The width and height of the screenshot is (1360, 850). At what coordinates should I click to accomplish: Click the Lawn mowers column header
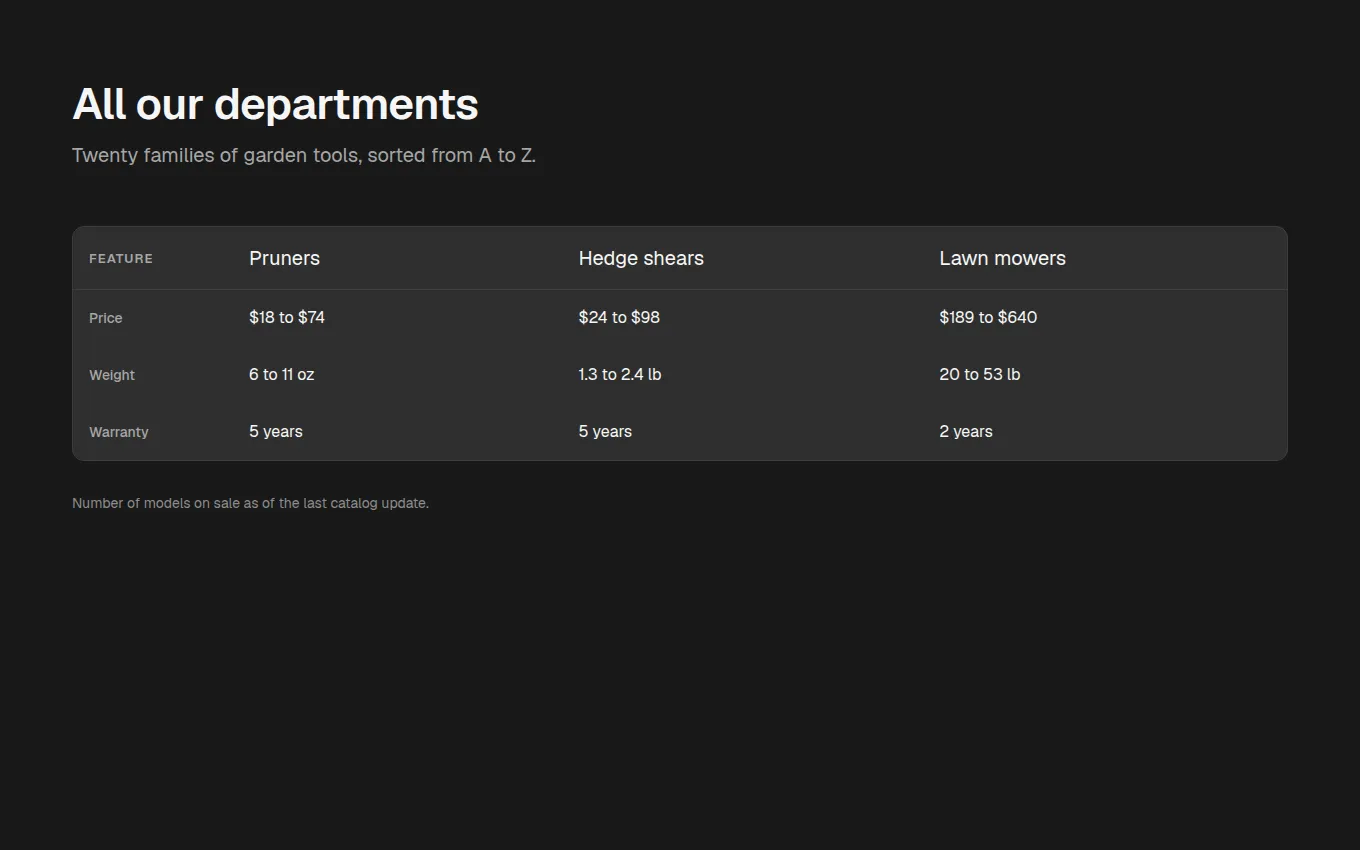point(1002,258)
